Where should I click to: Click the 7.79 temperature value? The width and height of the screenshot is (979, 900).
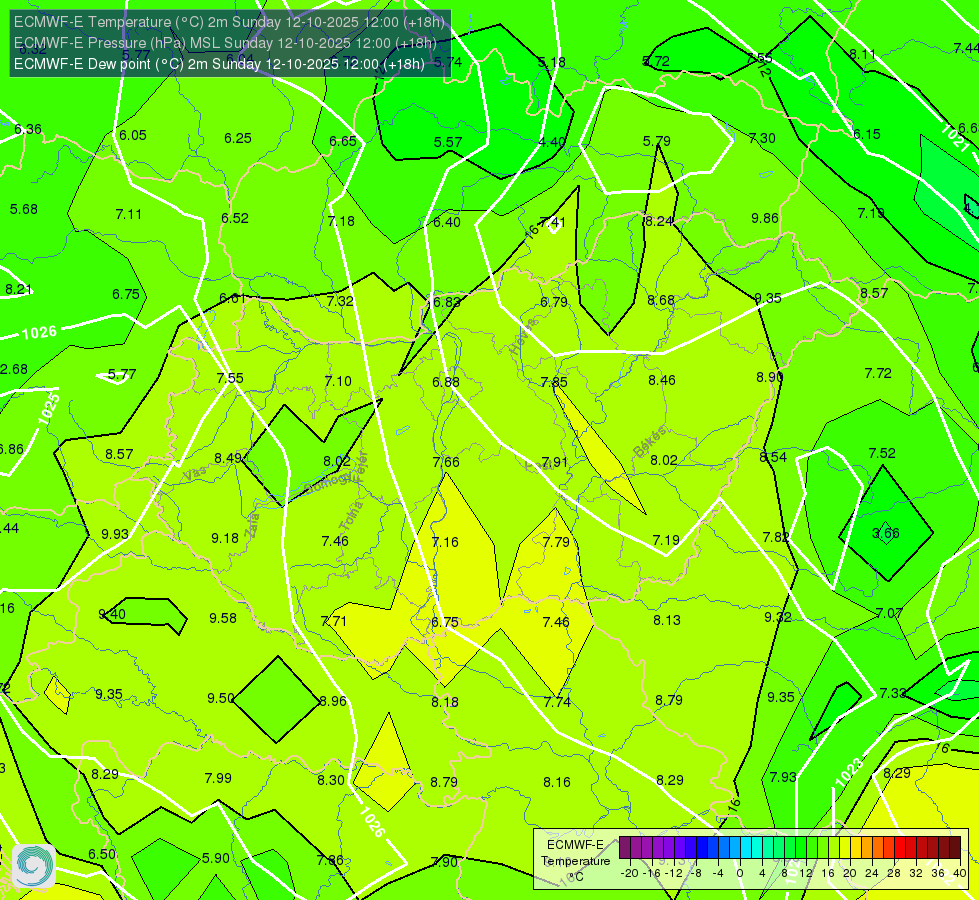tap(556, 541)
